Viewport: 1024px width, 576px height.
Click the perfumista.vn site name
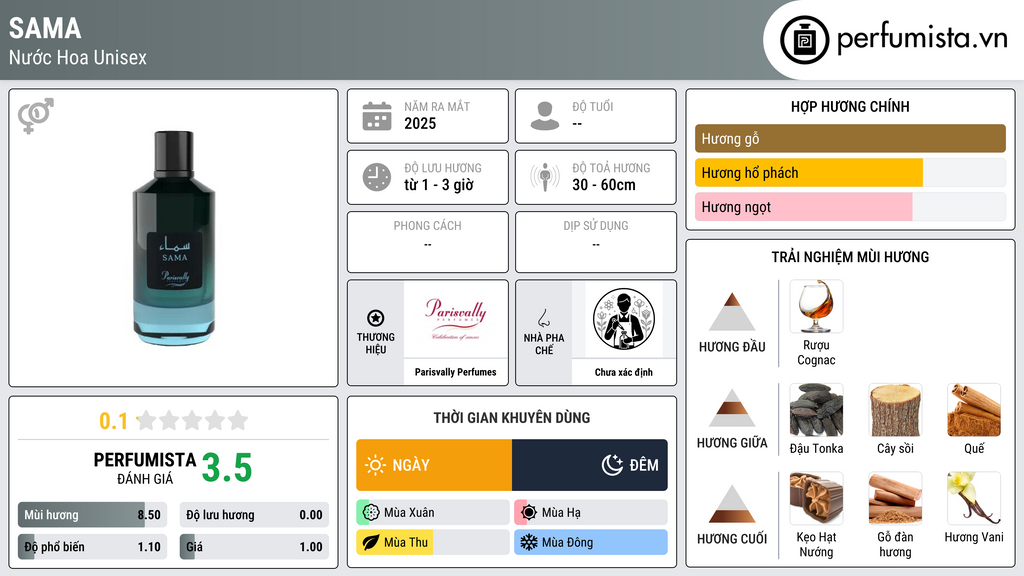click(x=922, y=39)
